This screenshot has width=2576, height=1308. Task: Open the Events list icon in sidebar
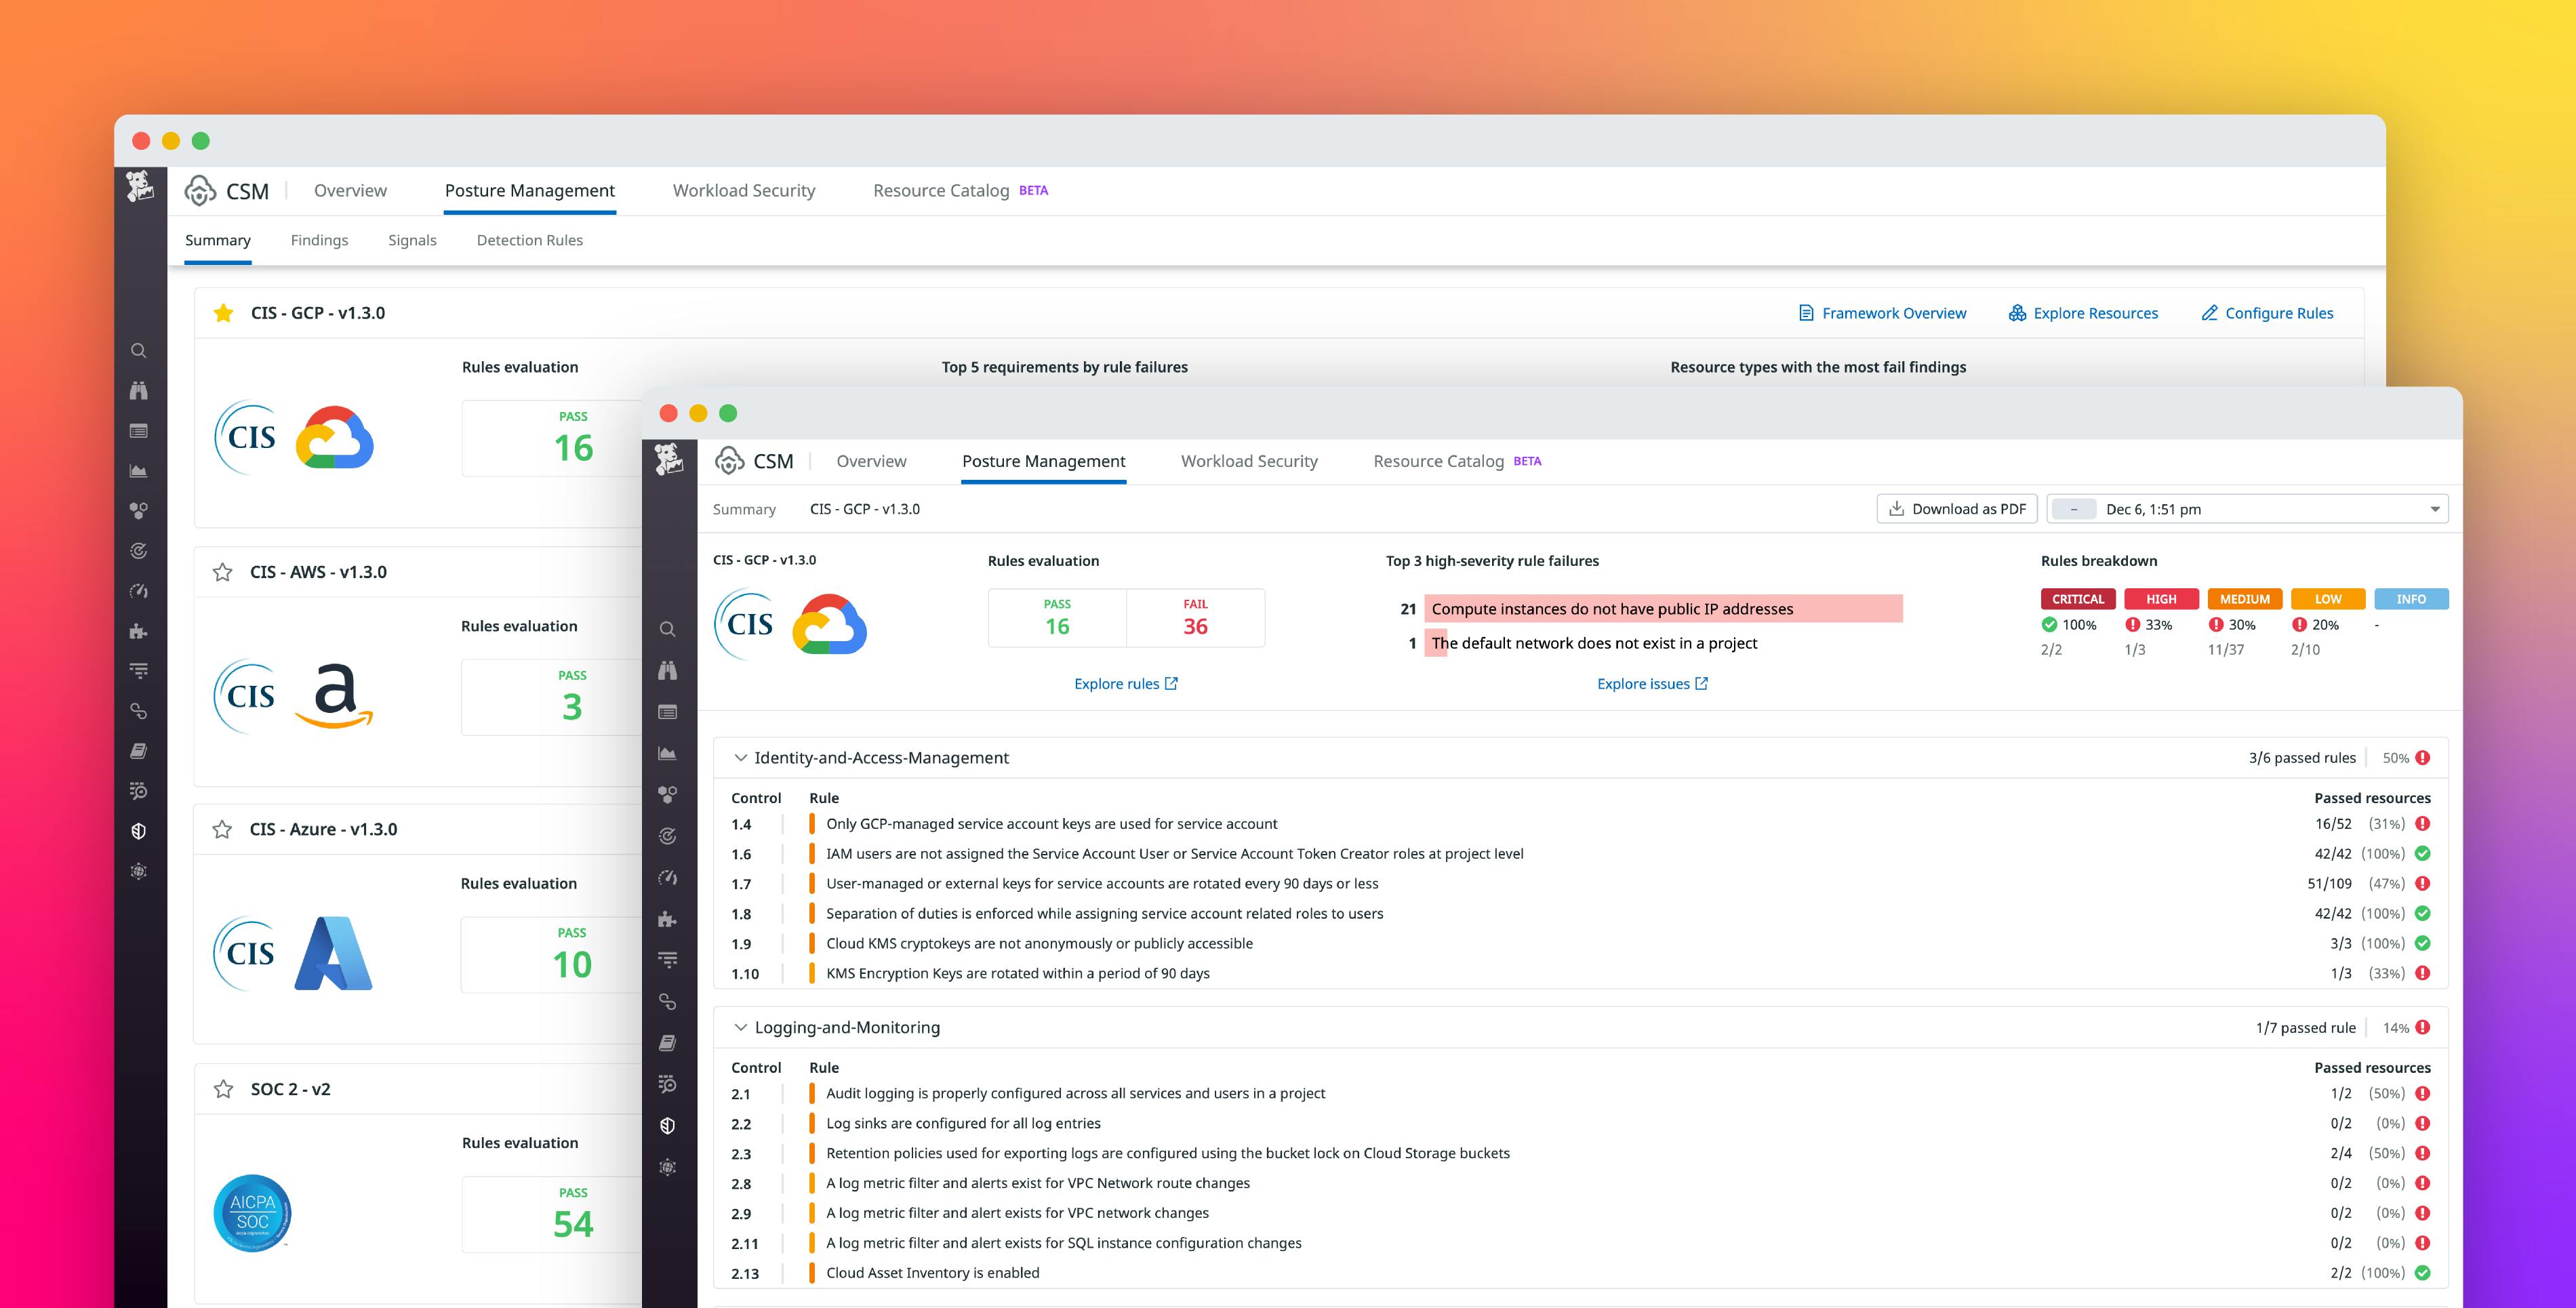[x=139, y=430]
